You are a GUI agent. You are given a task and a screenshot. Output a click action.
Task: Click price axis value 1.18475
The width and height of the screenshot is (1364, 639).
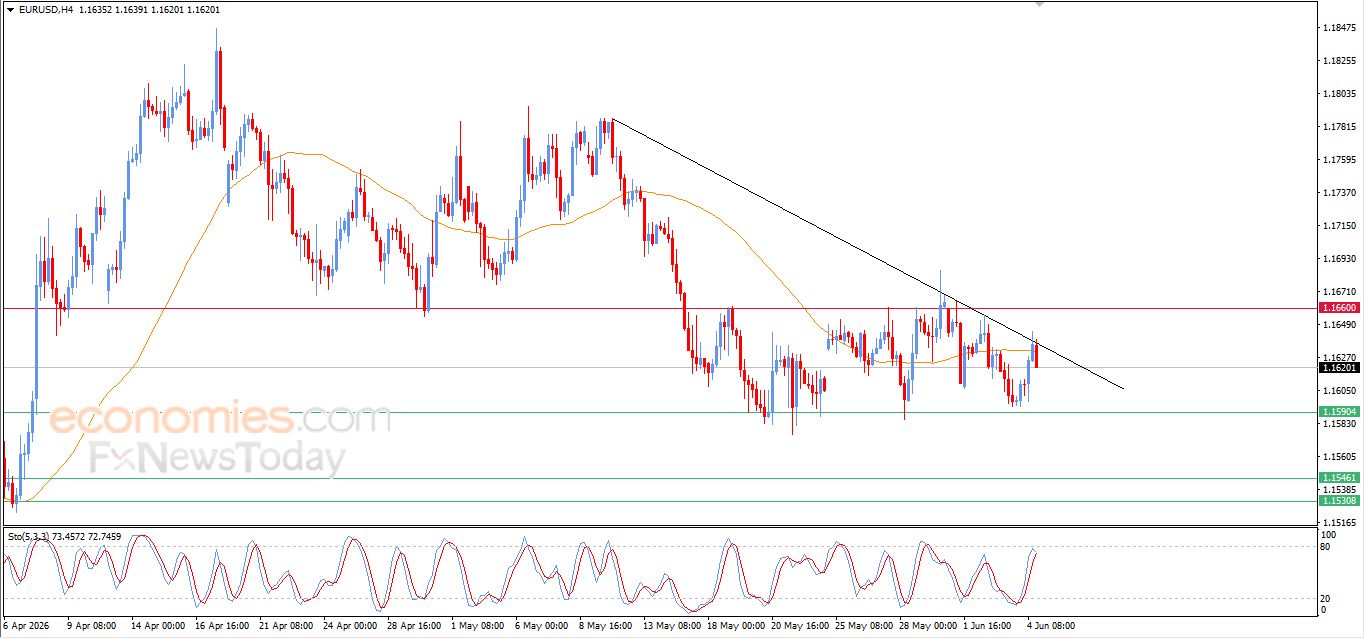click(1338, 28)
